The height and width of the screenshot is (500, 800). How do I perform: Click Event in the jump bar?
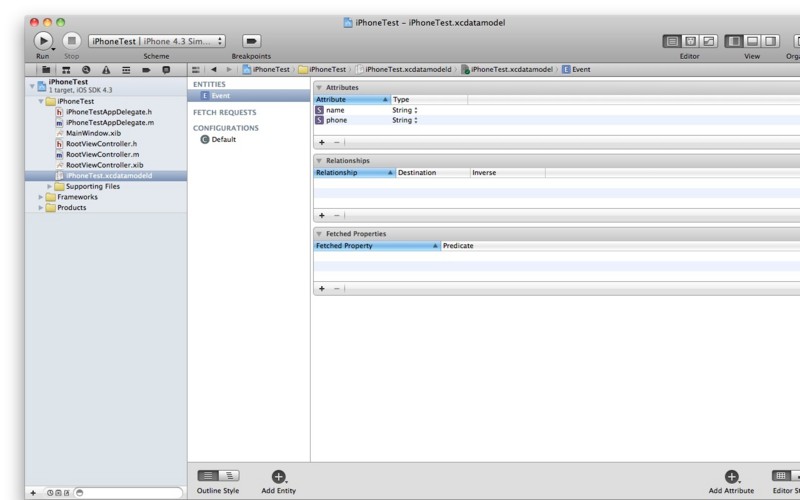[x=576, y=70]
